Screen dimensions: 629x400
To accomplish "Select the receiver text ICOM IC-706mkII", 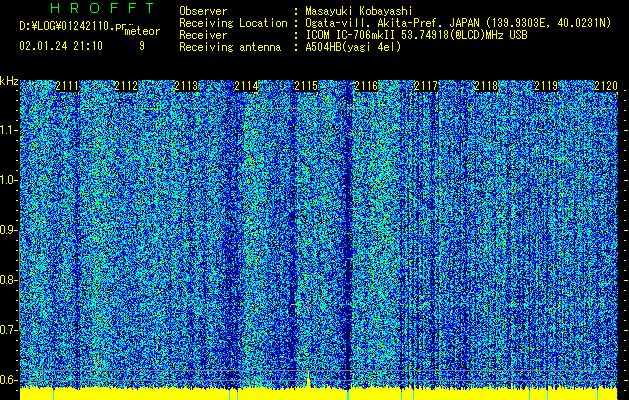I will tap(350, 35).
